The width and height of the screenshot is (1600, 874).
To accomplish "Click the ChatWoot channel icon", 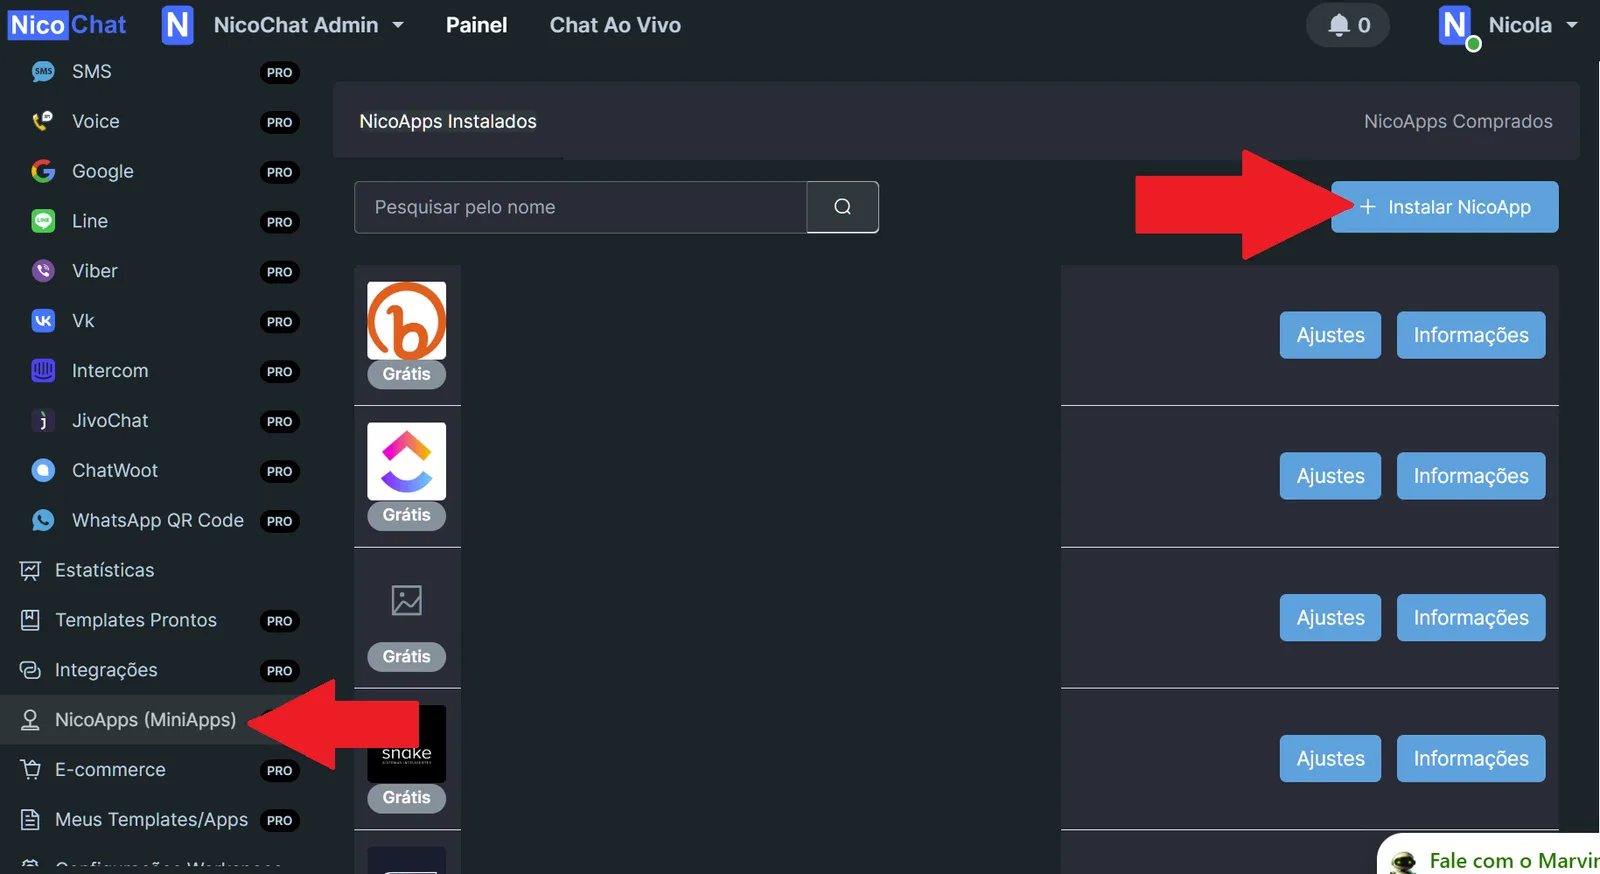I will coord(43,471).
